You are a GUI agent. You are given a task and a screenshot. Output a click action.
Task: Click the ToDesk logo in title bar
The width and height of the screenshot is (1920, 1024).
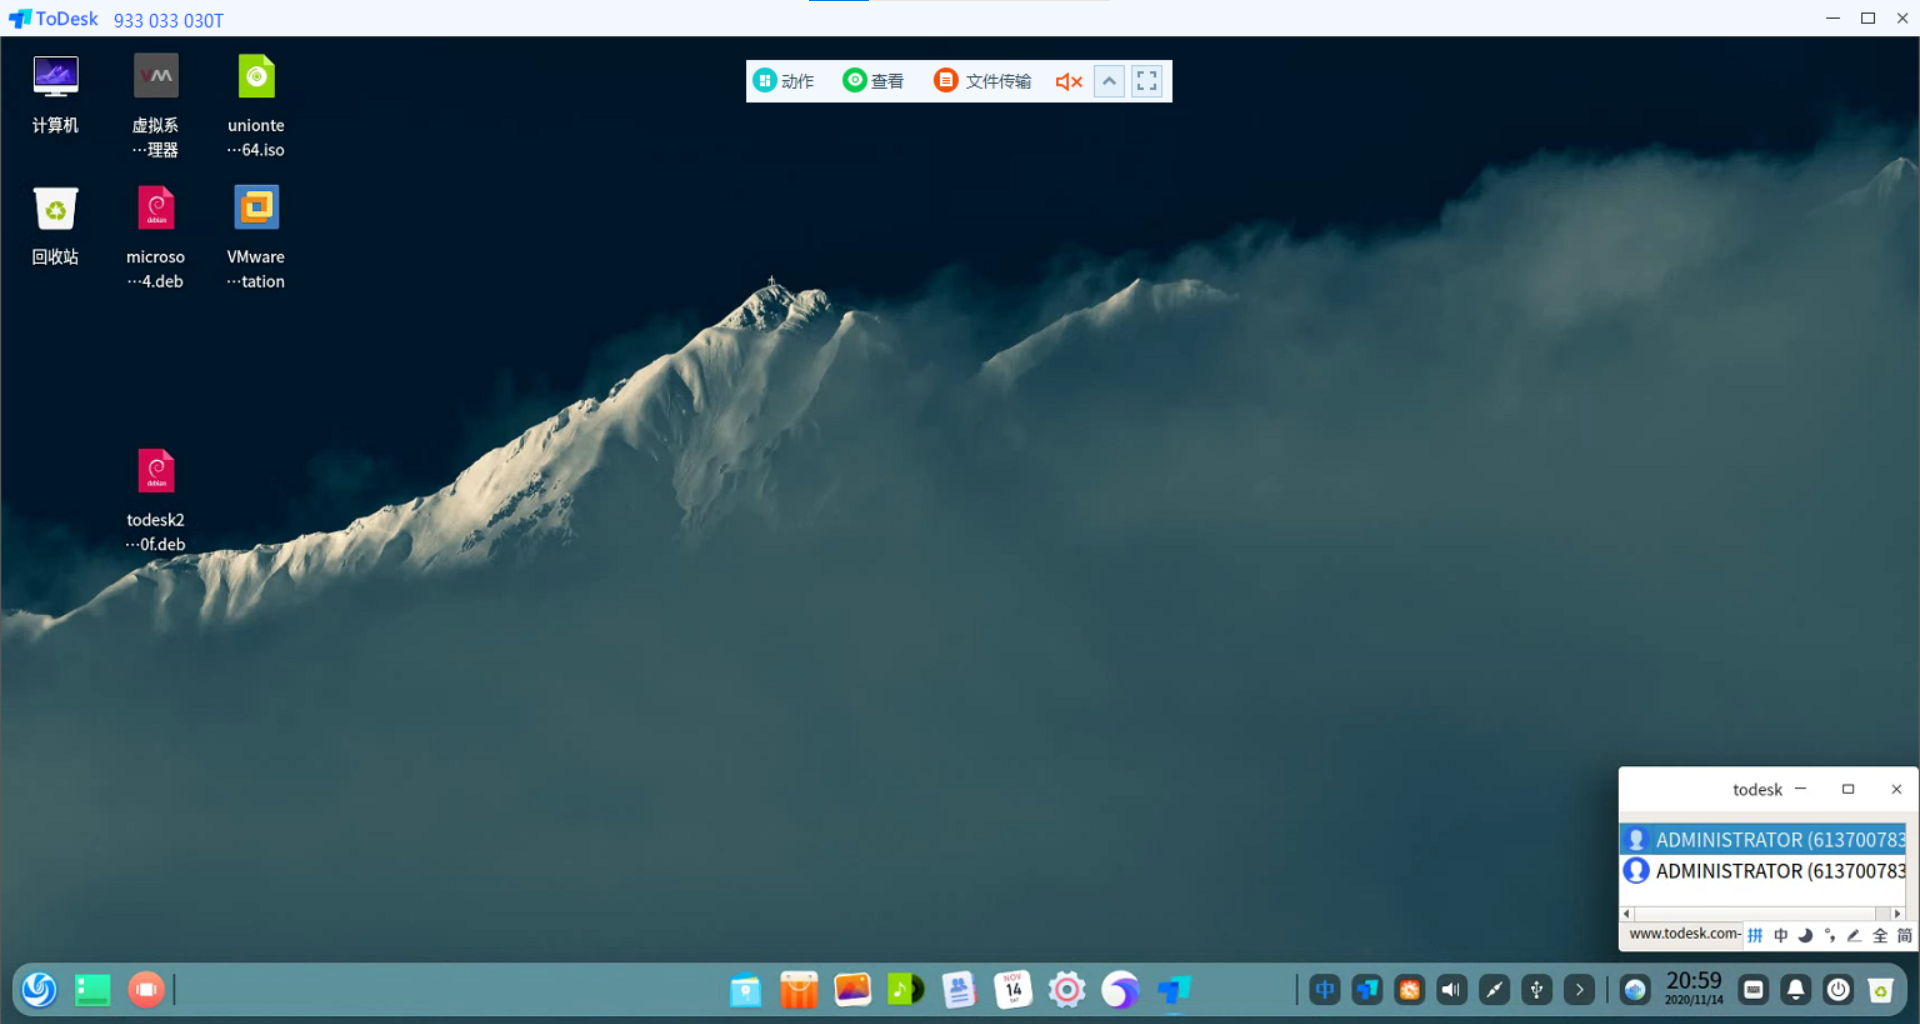[x=53, y=19]
